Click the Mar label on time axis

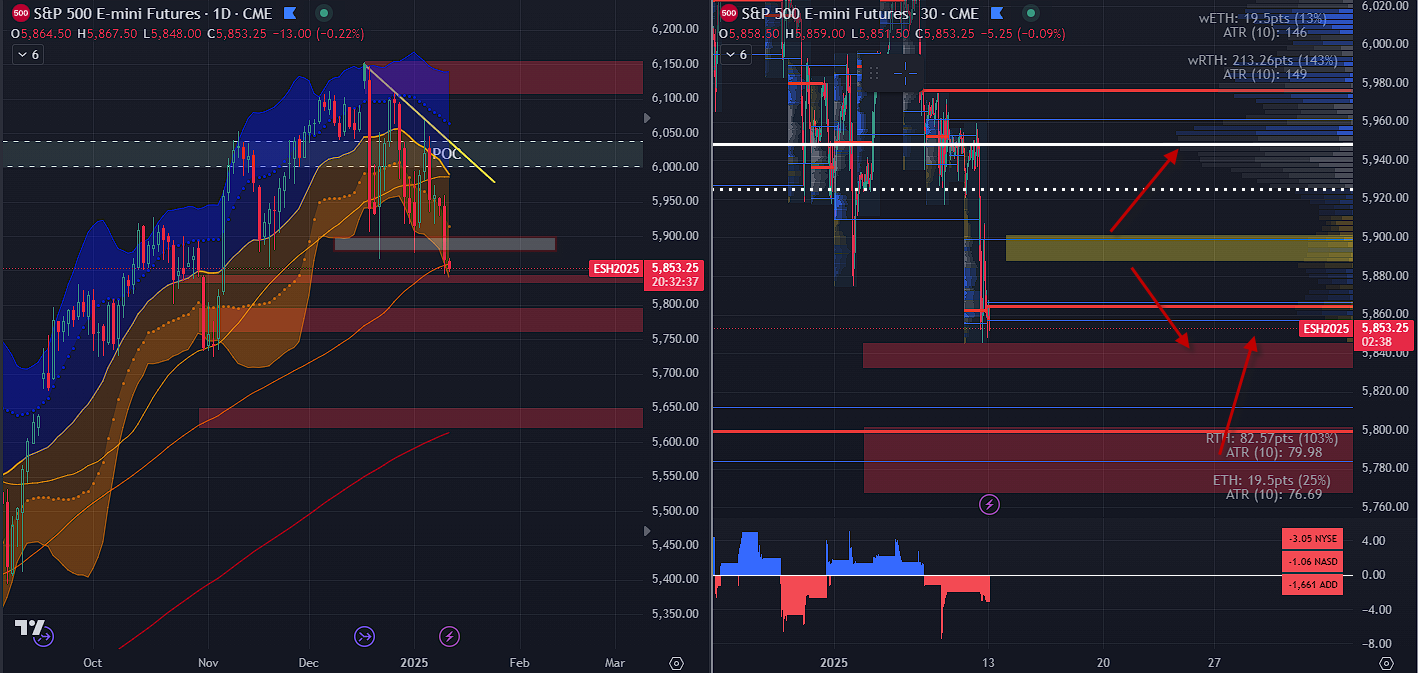(x=615, y=663)
